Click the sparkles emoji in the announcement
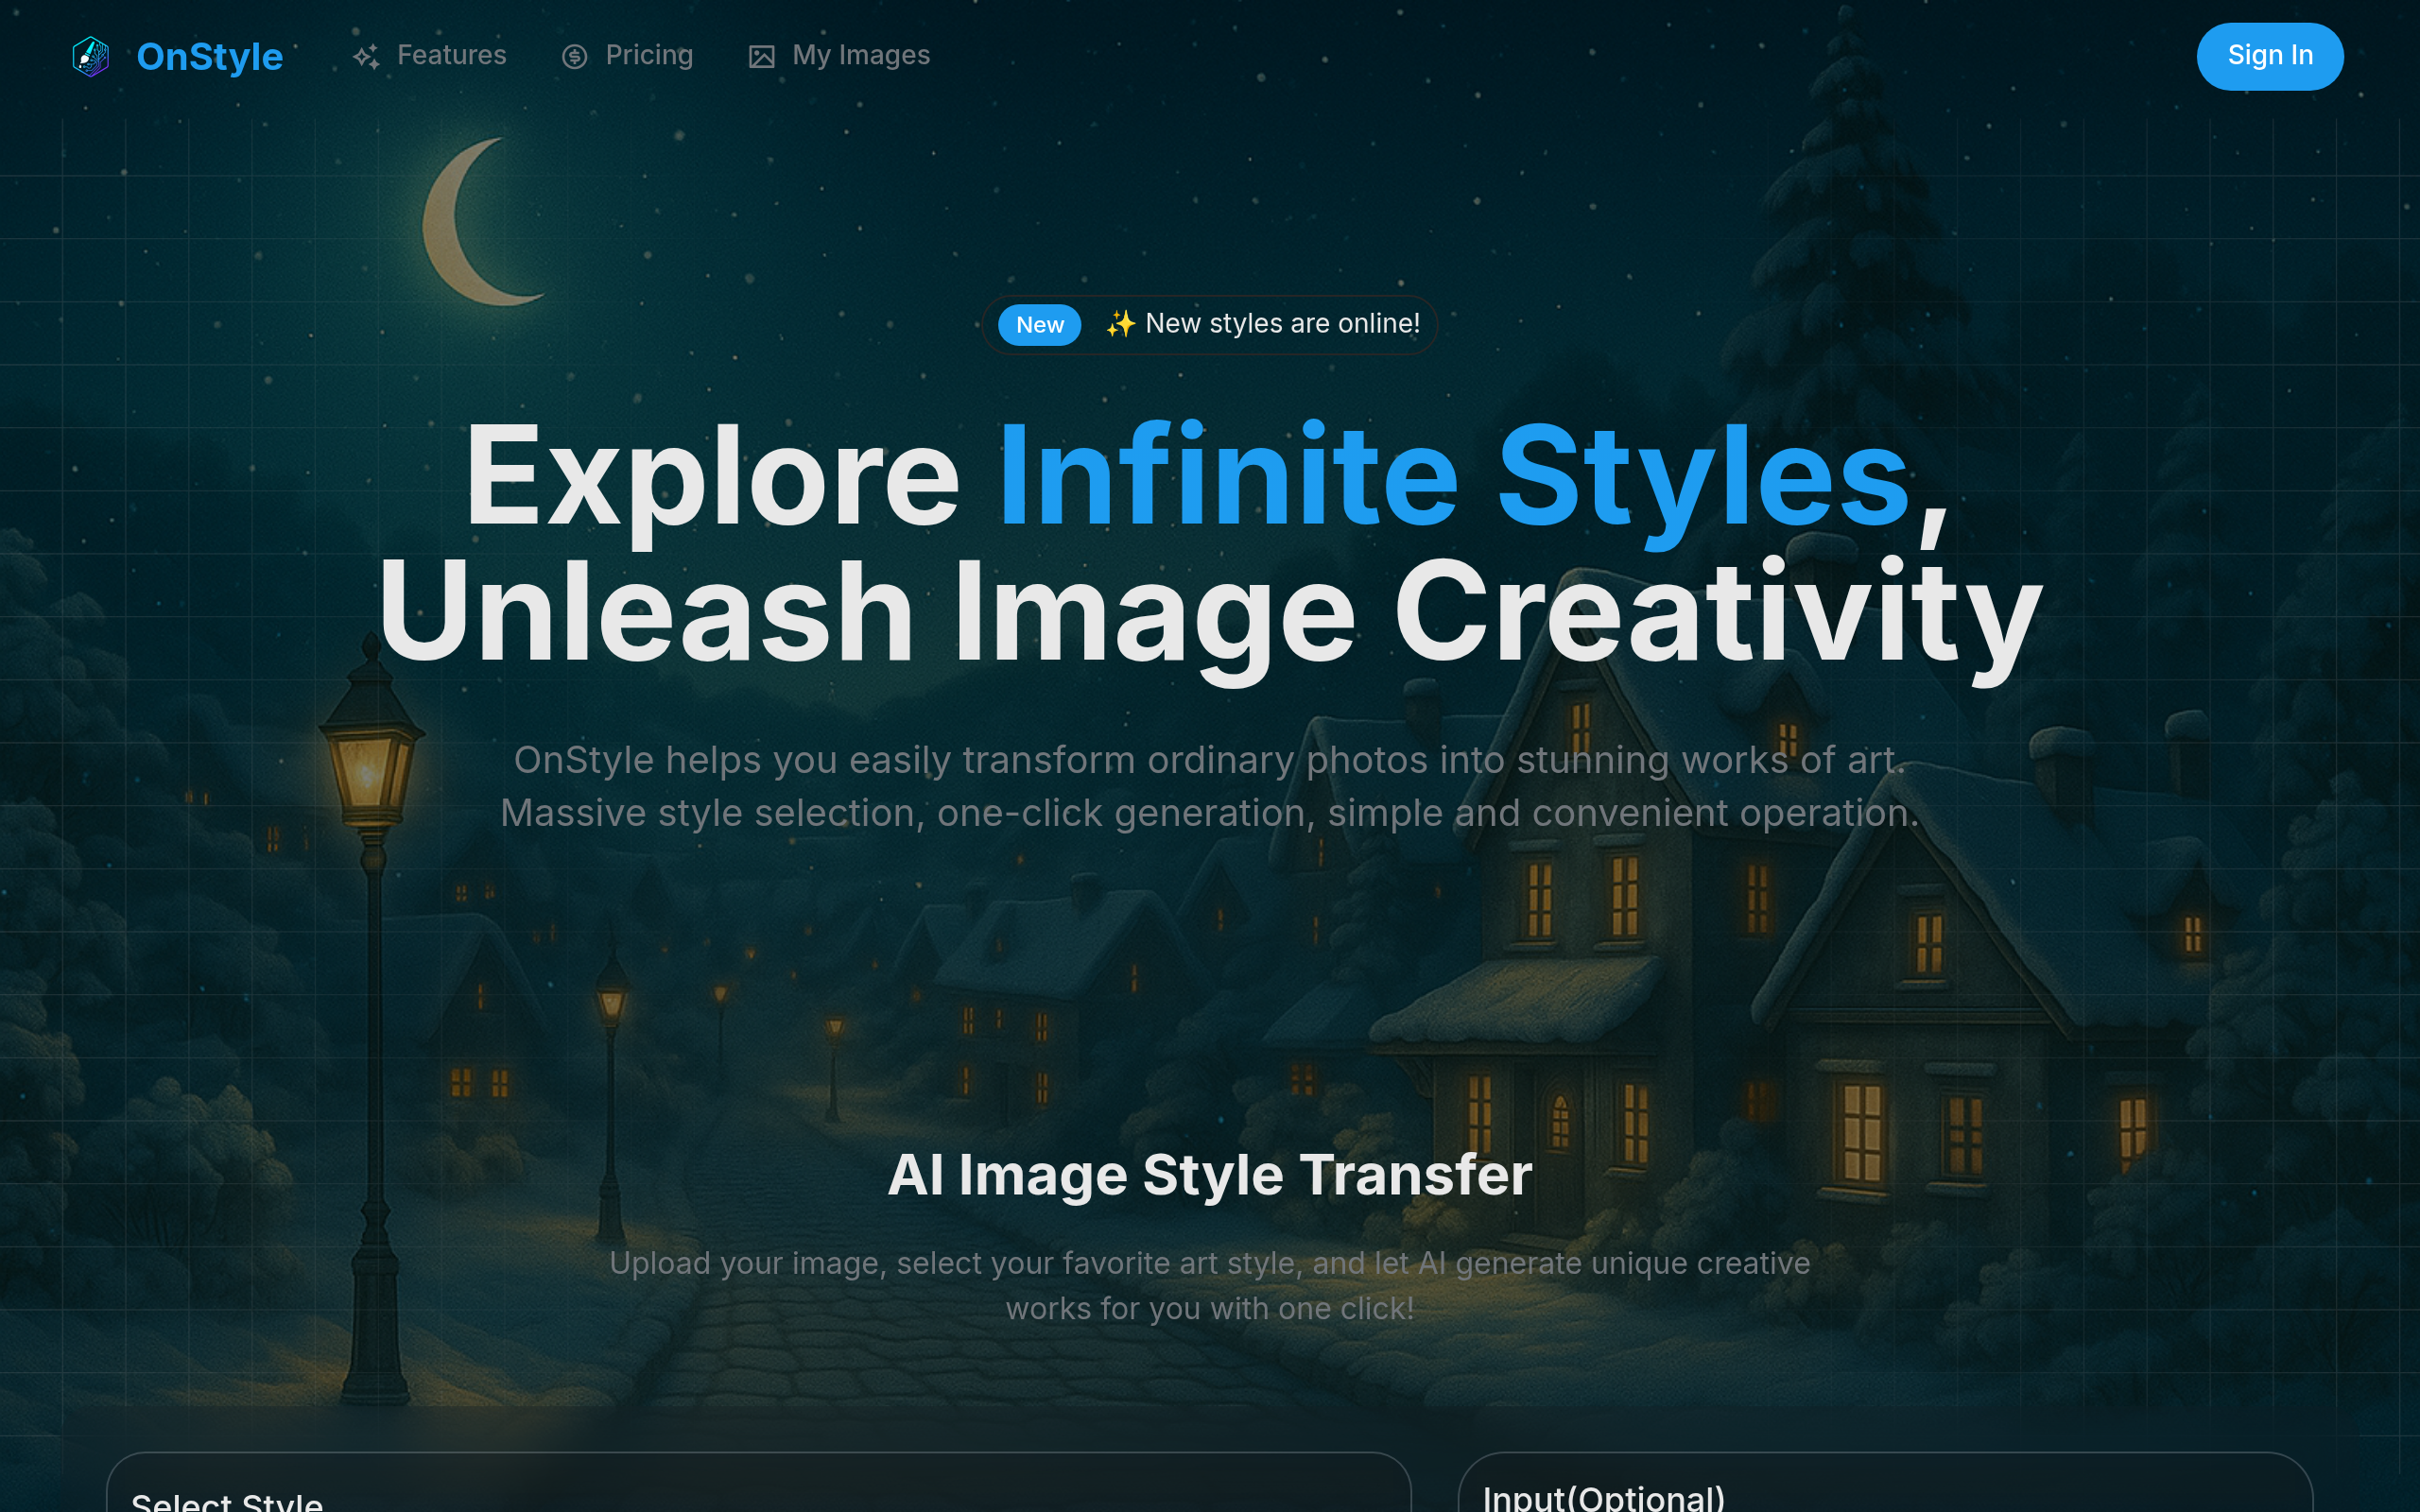Viewport: 2420px width, 1512px height. [1120, 324]
